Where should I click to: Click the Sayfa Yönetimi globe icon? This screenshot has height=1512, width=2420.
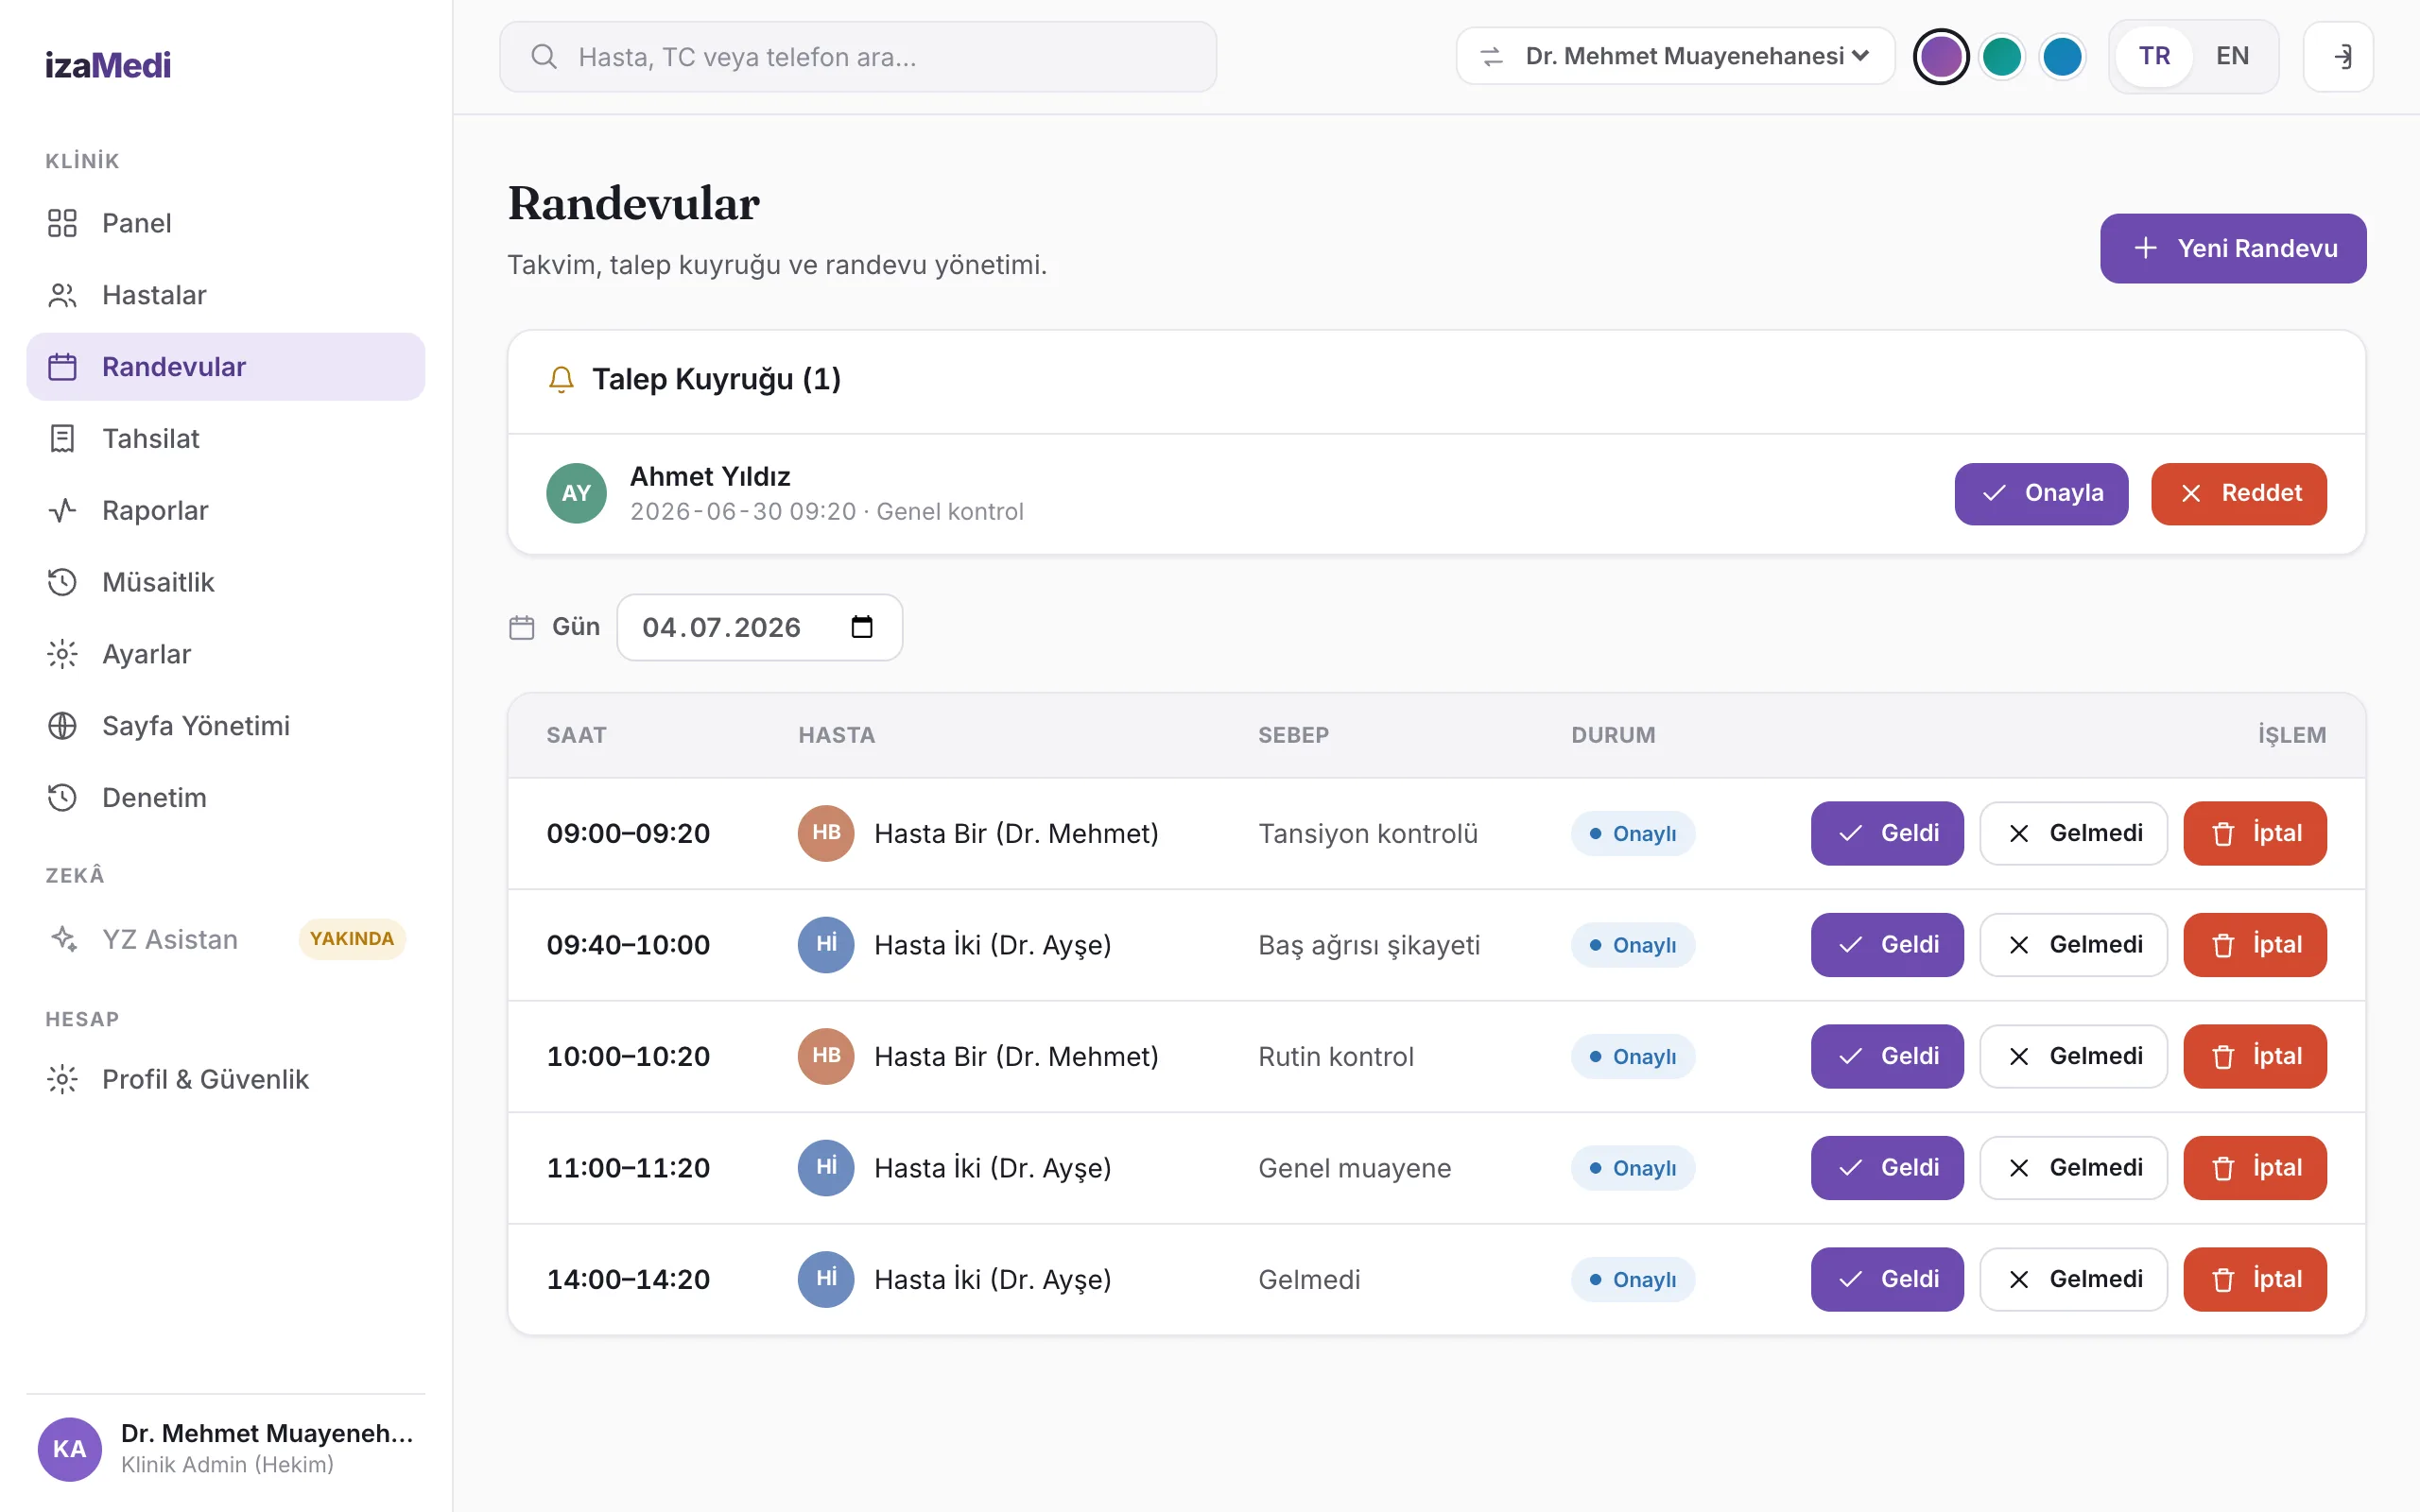pos(62,726)
